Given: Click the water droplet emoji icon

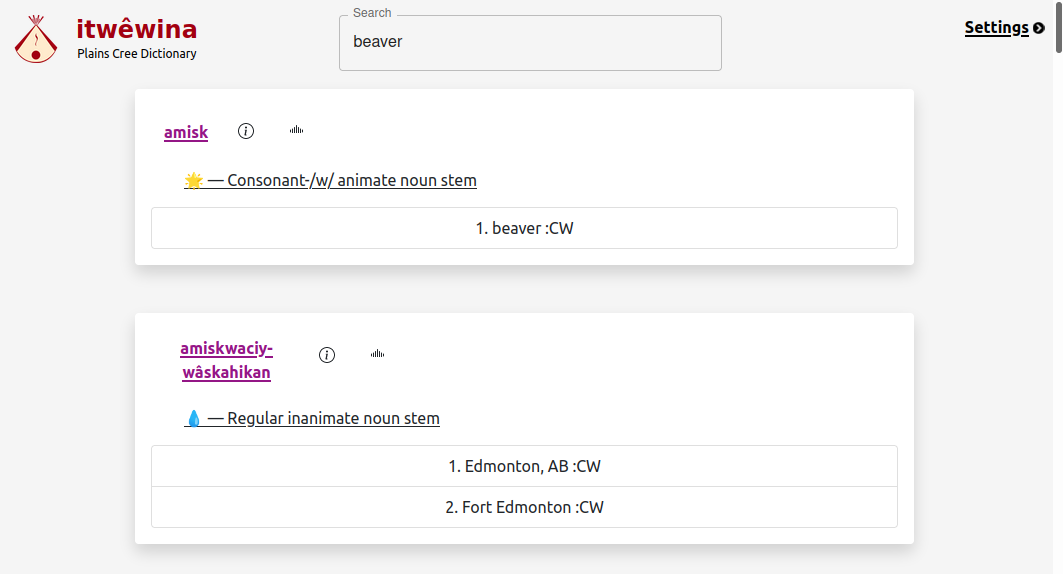Looking at the screenshot, I should tap(194, 419).
